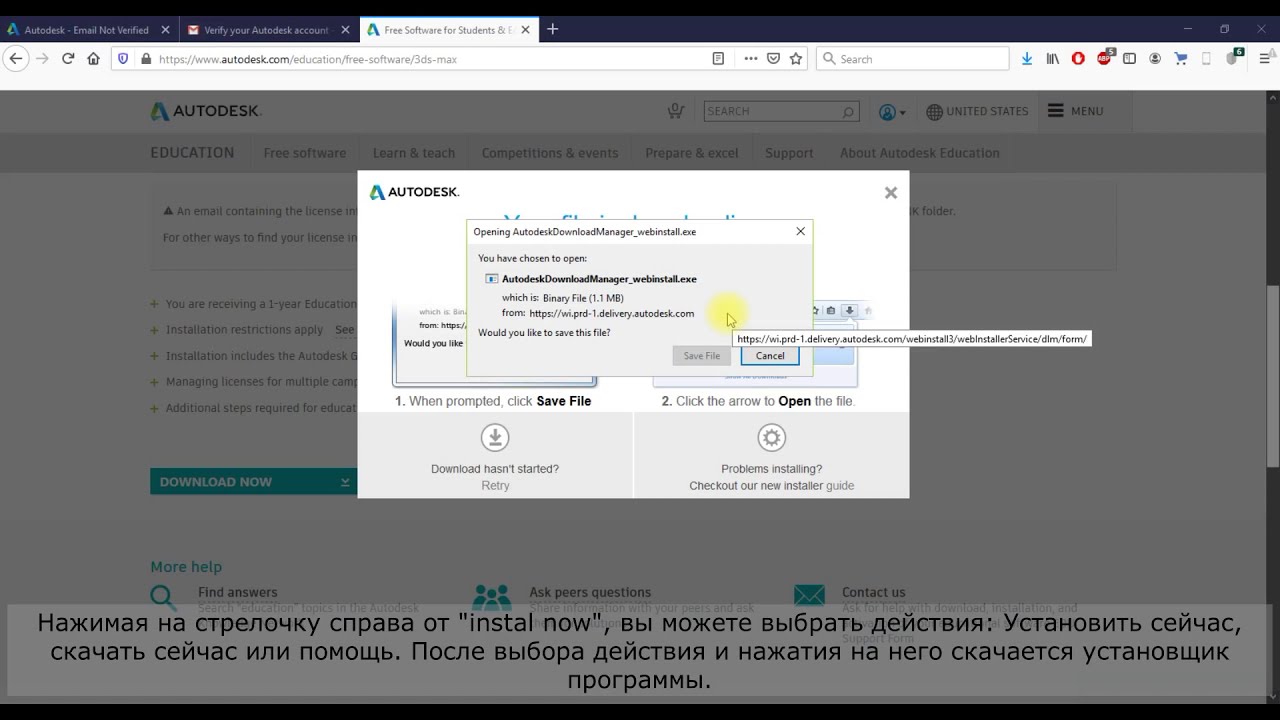Click the Problems installing gear icon
1280x720 pixels.
(771, 438)
